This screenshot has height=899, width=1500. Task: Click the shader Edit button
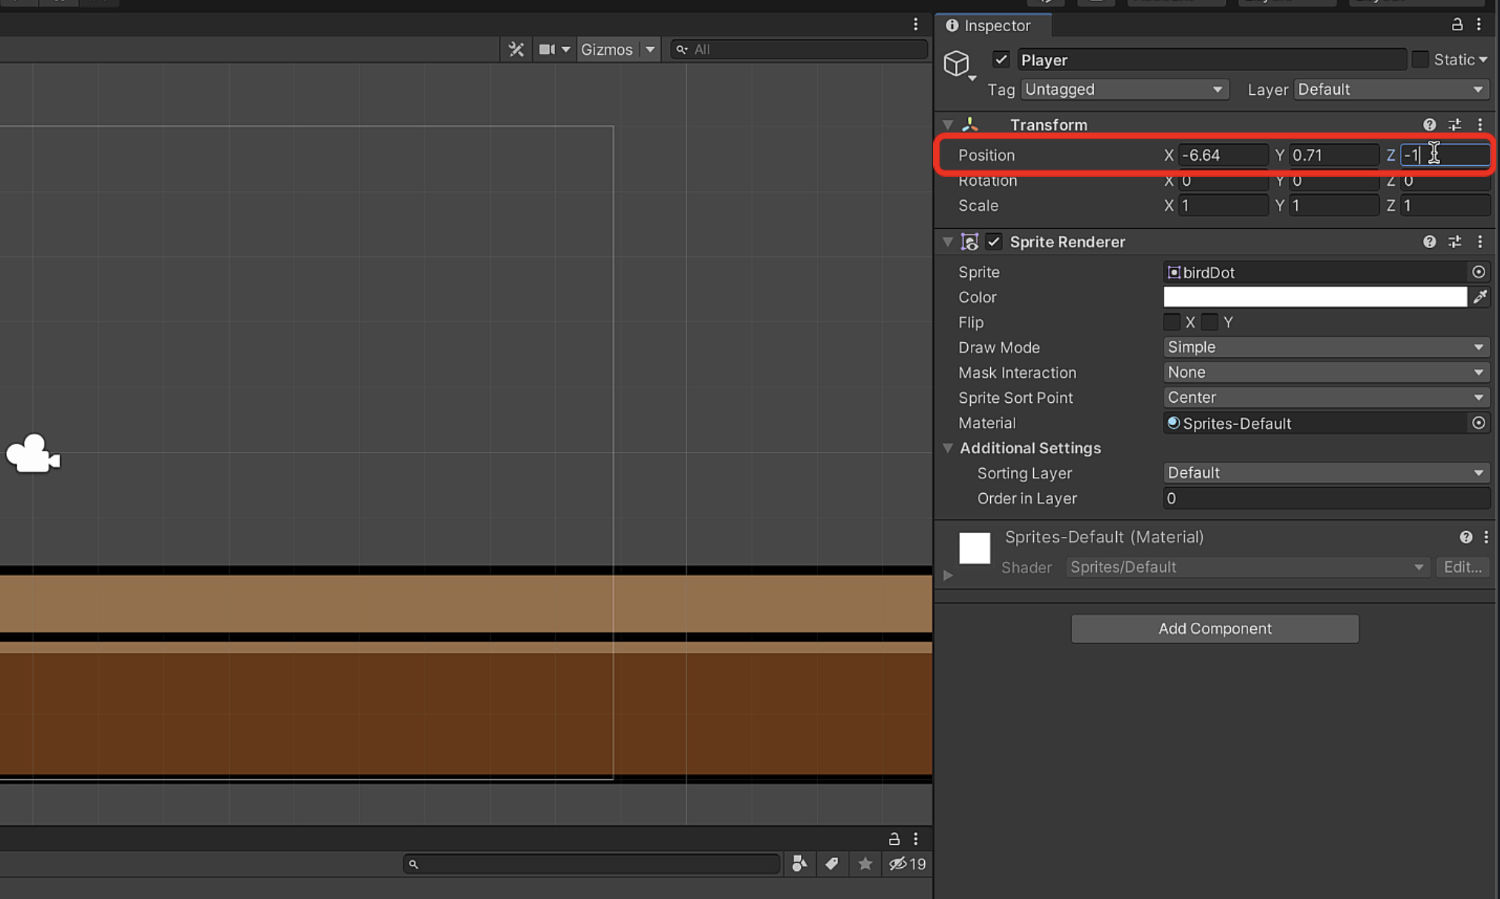[x=1463, y=567]
